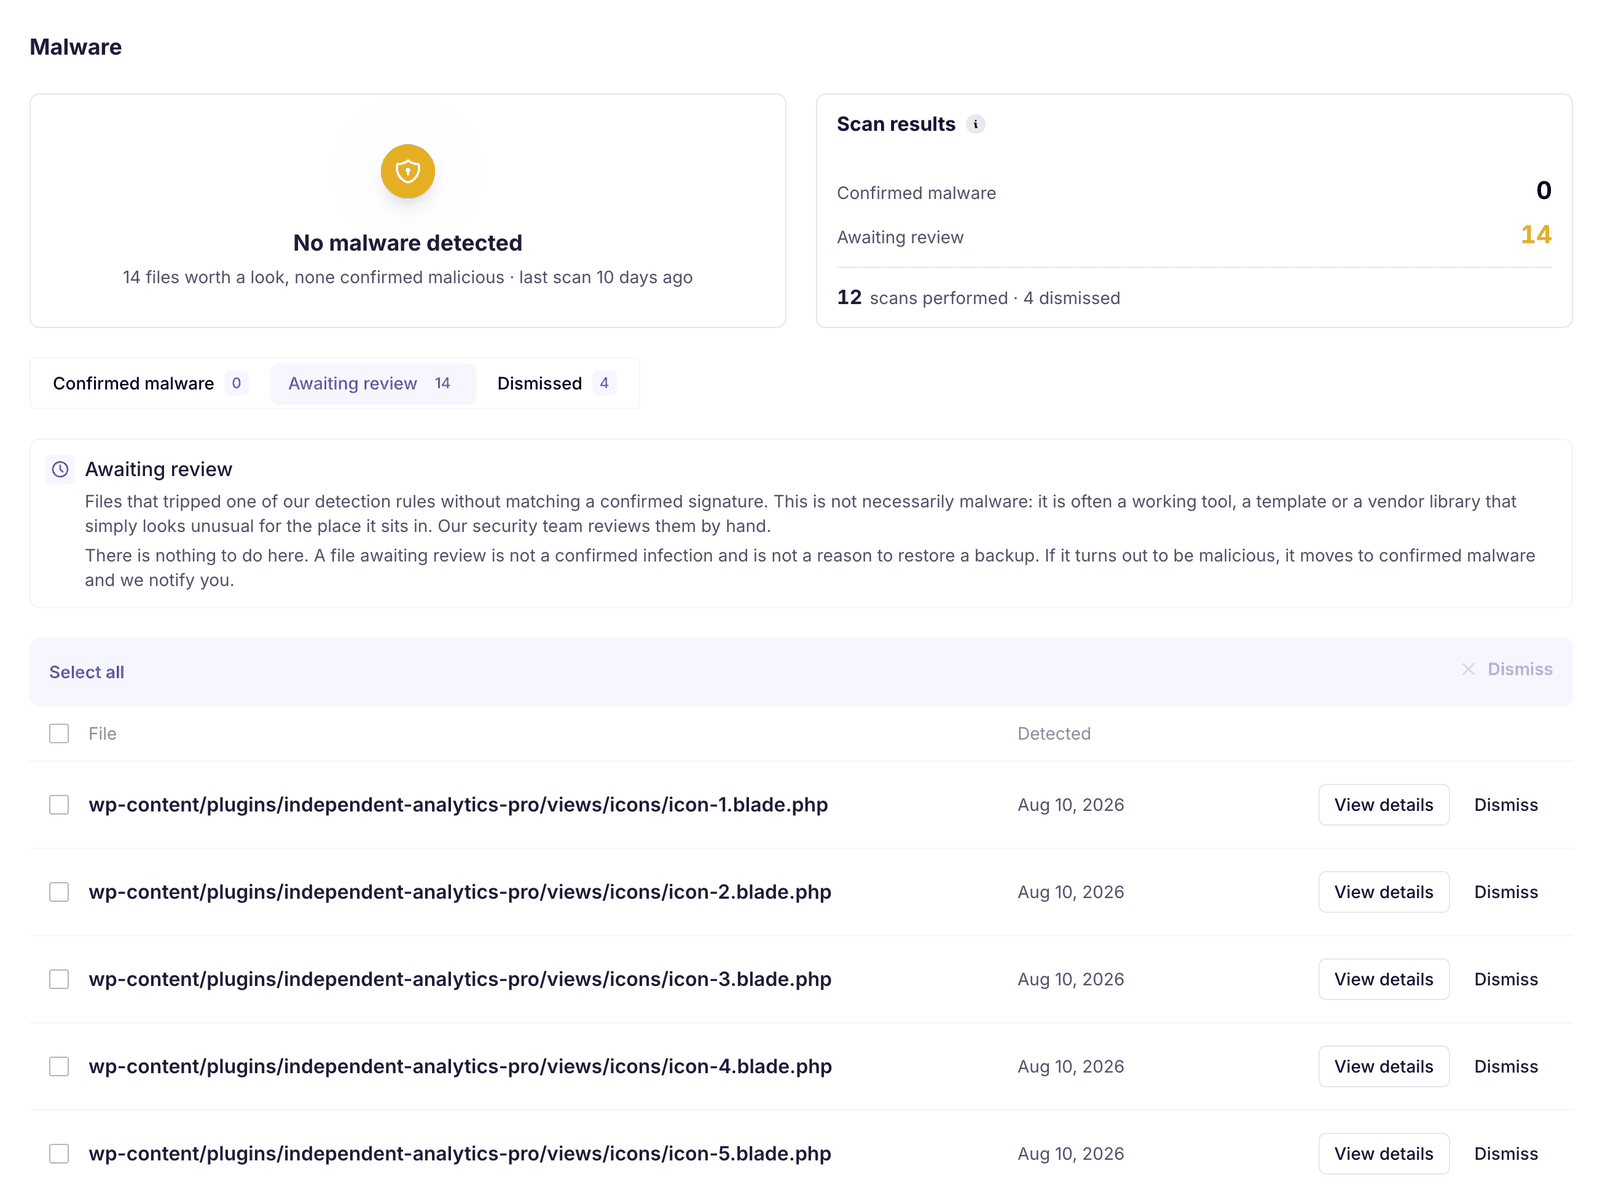Screen dimensions: 1600x1177
Task: View details for icon-4.blade.php
Action: 1384,1066
